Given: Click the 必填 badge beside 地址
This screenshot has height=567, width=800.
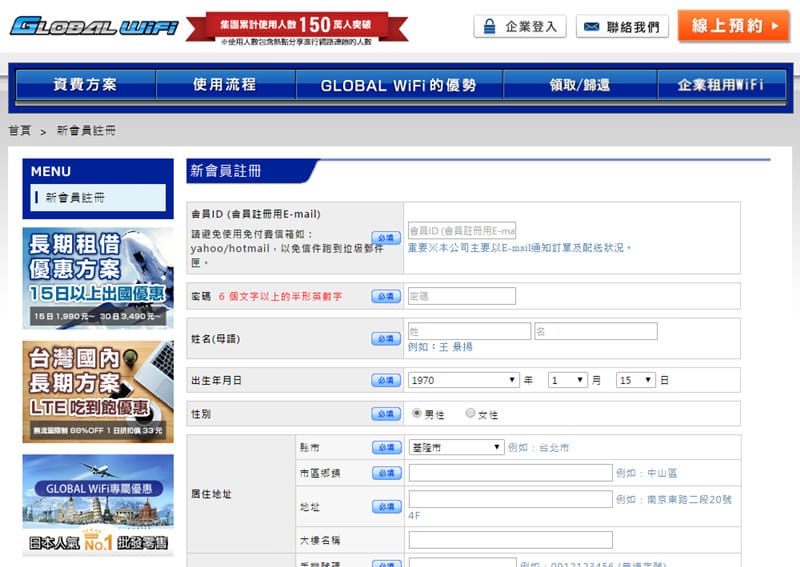Looking at the screenshot, I should coord(387,507).
